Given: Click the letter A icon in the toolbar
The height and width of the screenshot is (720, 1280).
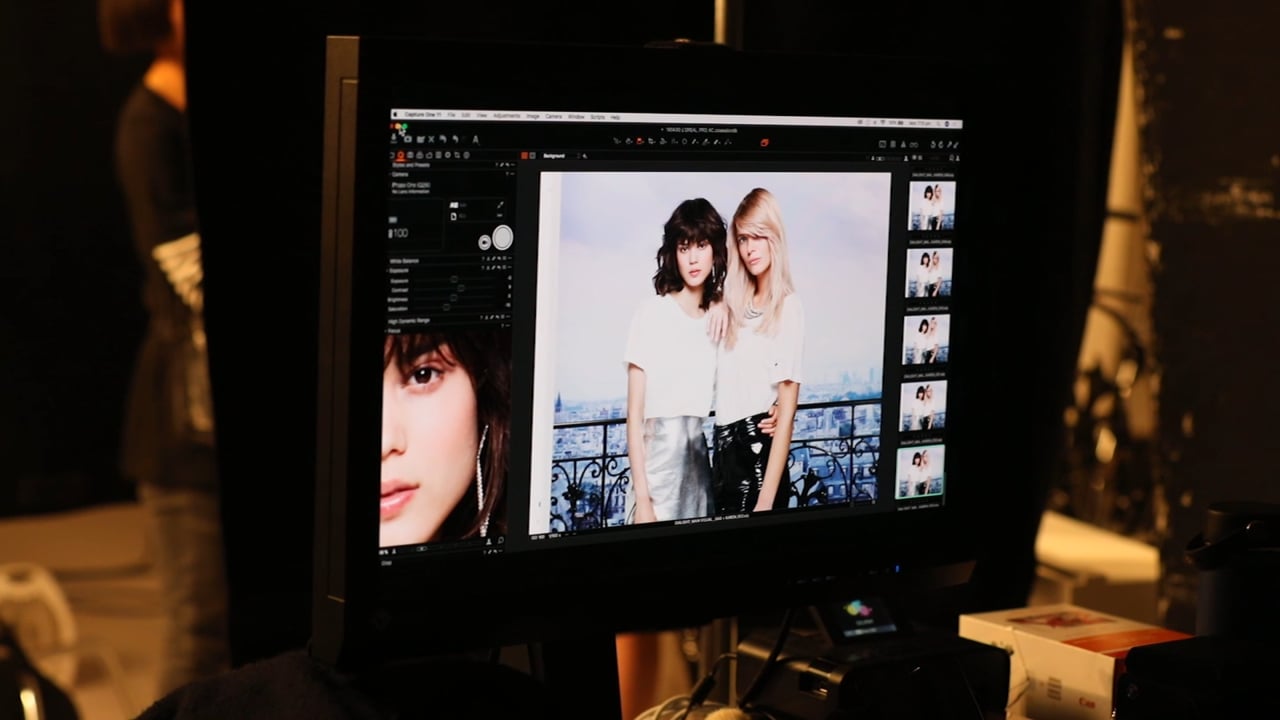Looking at the screenshot, I should tap(475, 140).
